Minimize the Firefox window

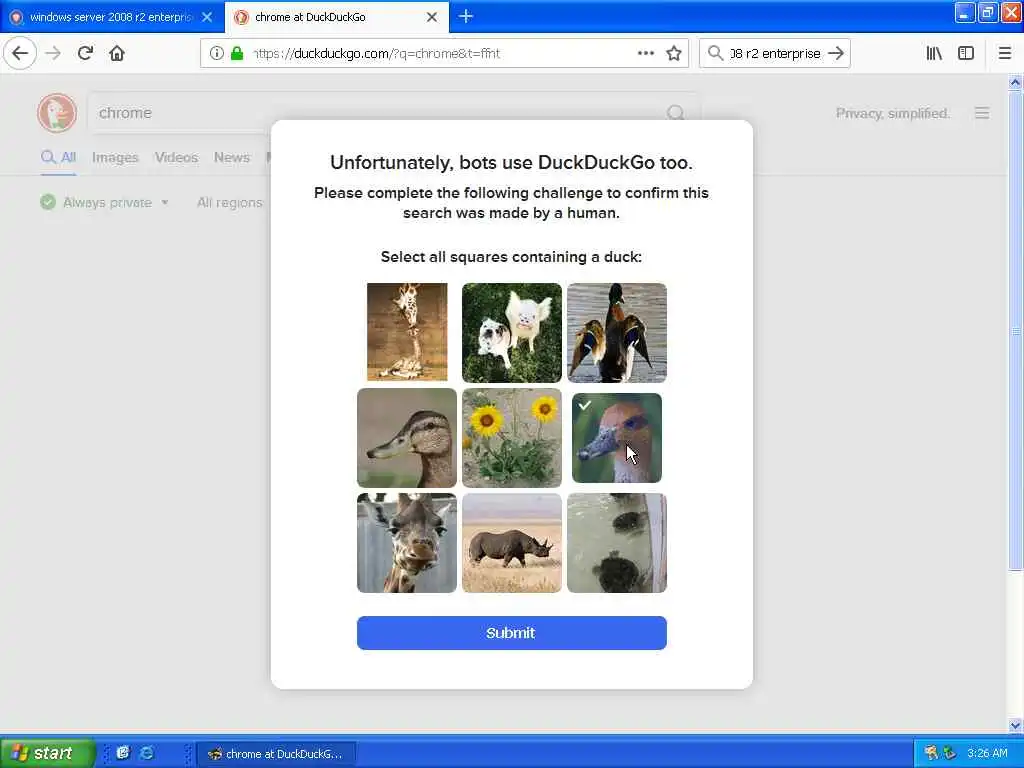pyautogui.click(x=965, y=12)
